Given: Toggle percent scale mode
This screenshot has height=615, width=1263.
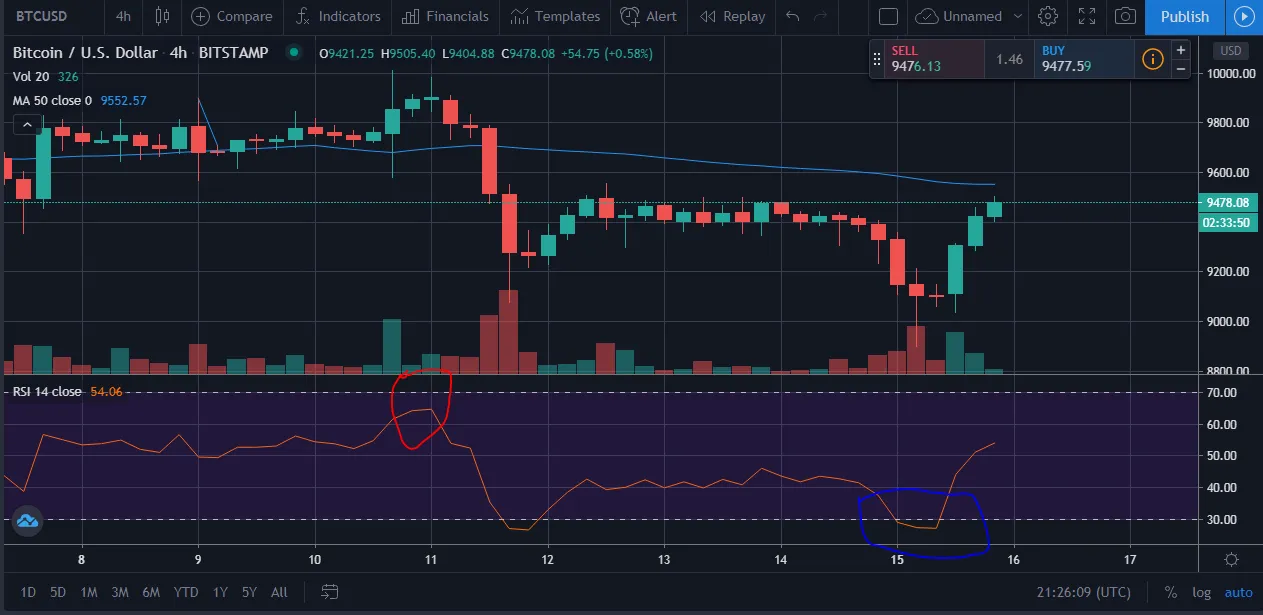Looking at the screenshot, I should (x=1170, y=592).
